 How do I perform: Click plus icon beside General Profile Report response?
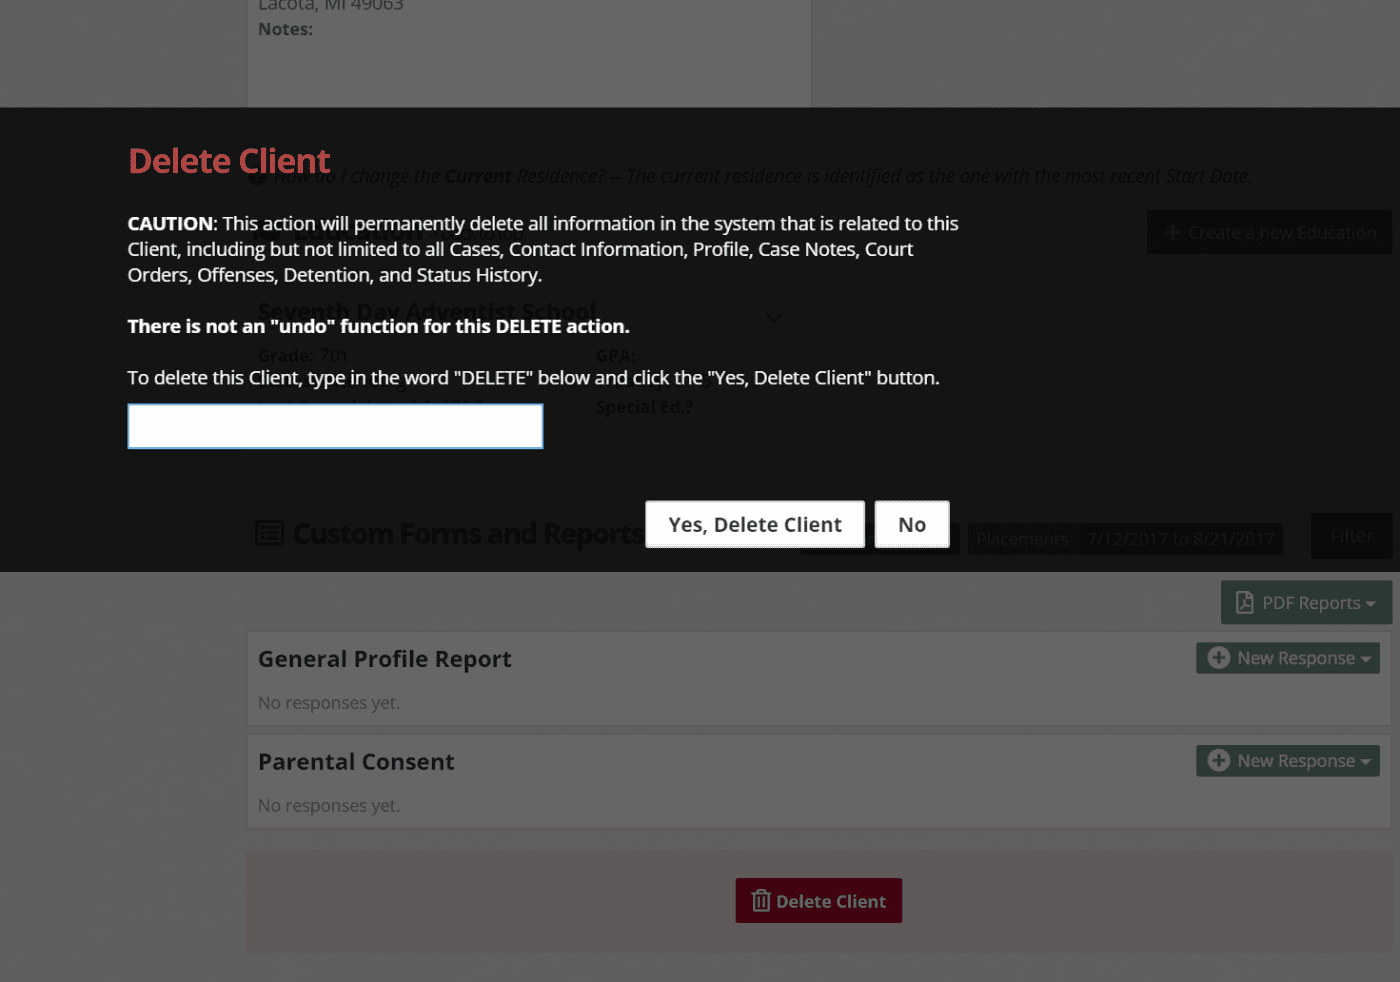[1218, 658]
